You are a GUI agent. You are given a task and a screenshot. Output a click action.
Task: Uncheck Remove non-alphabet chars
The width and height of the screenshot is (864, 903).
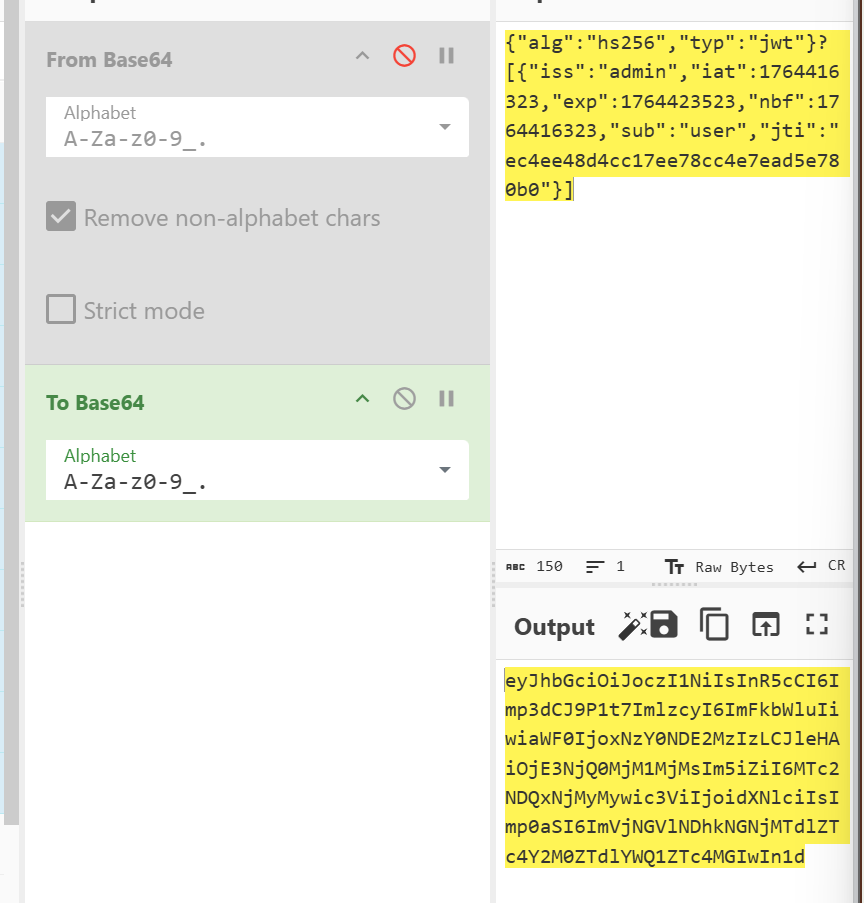coord(62,217)
